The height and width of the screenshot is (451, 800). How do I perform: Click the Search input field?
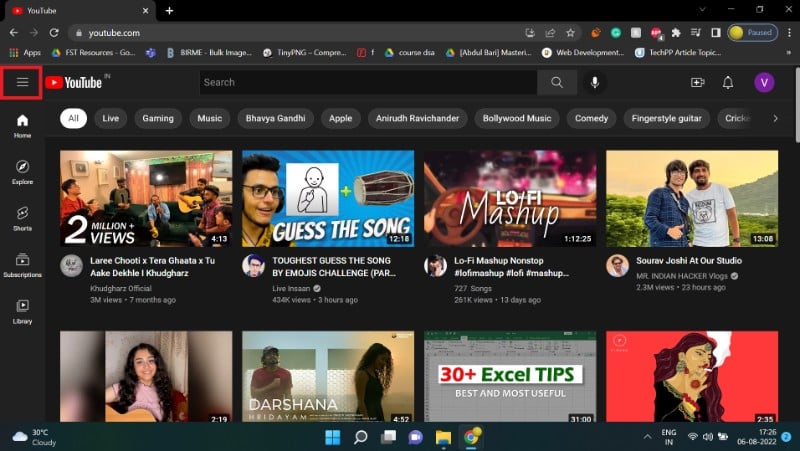click(x=368, y=82)
